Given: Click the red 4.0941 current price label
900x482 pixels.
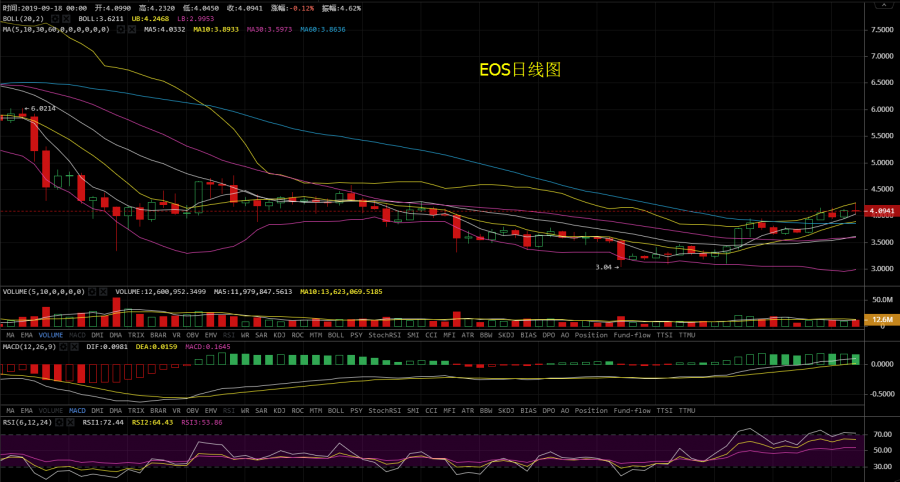Looking at the screenshot, I should (x=882, y=211).
